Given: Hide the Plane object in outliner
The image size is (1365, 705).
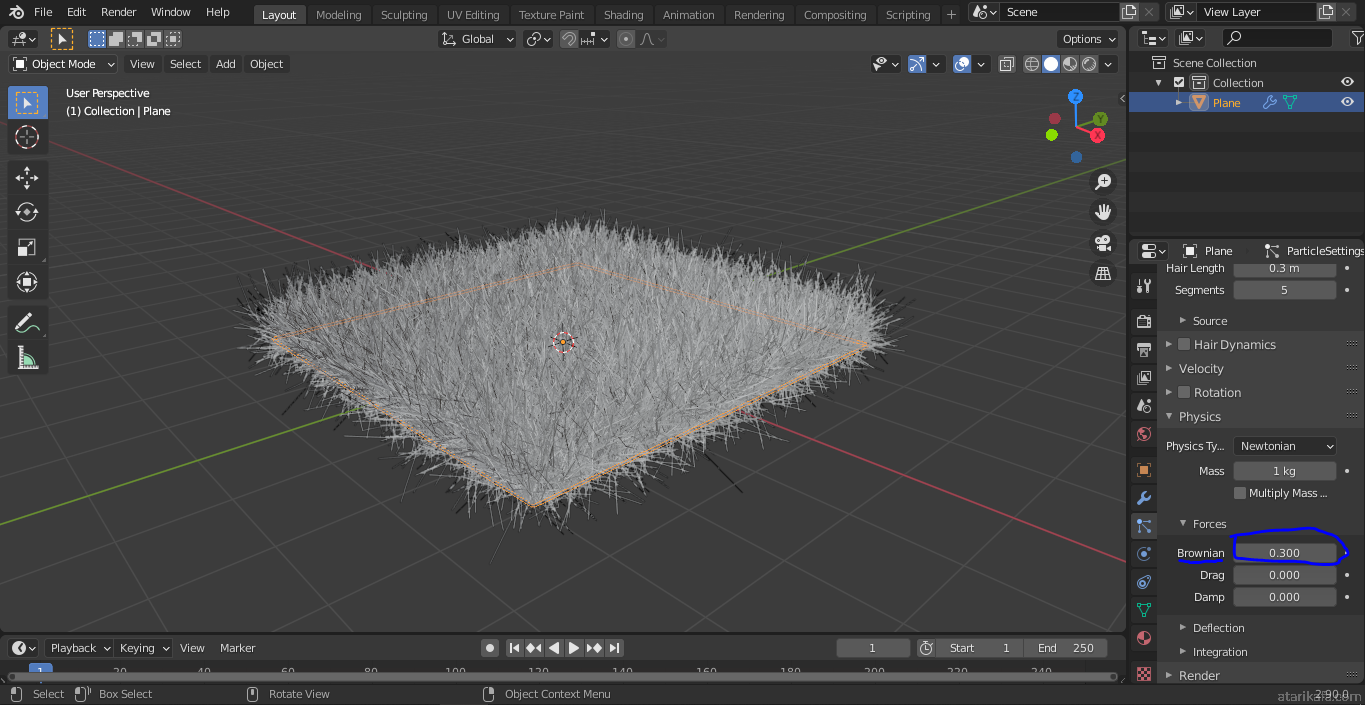Looking at the screenshot, I should [1347, 102].
